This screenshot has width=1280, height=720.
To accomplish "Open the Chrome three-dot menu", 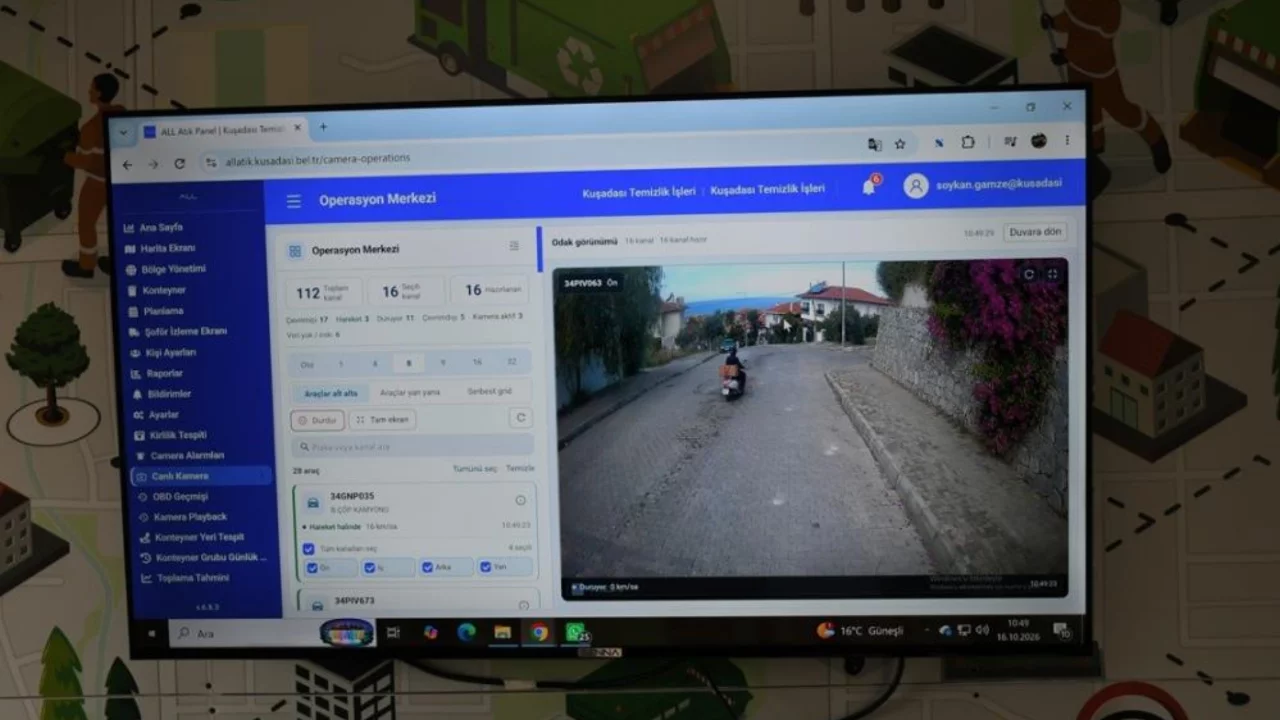I will tap(1067, 140).
